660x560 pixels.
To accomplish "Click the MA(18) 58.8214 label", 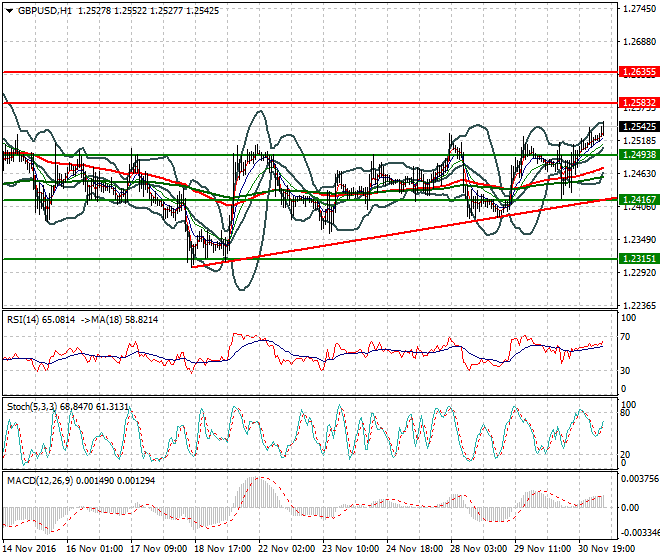I will pyautogui.click(x=125, y=320).
